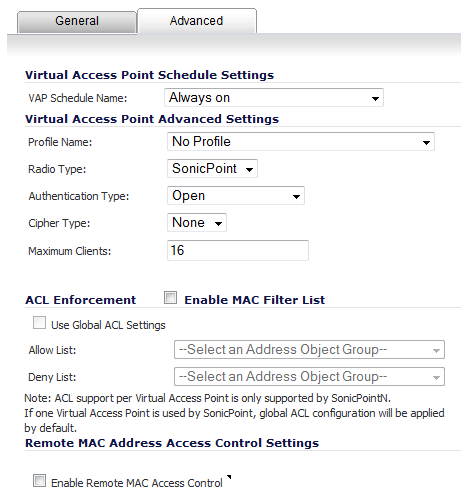Switch to the General tab

coord(77,22)
